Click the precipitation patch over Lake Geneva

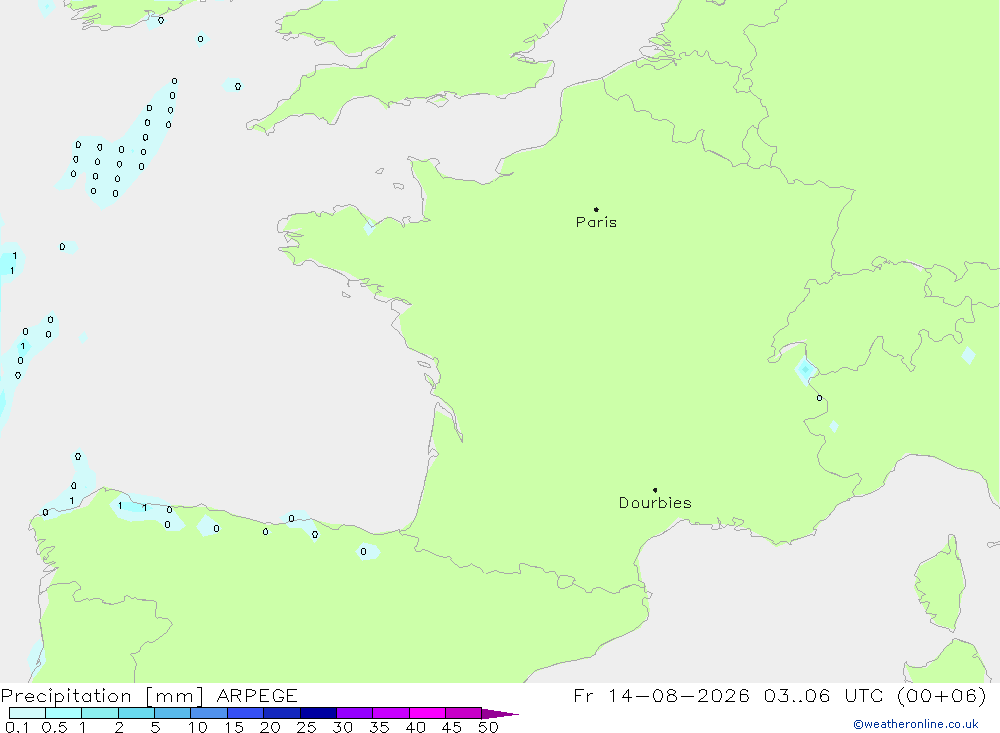coord(805,370)
